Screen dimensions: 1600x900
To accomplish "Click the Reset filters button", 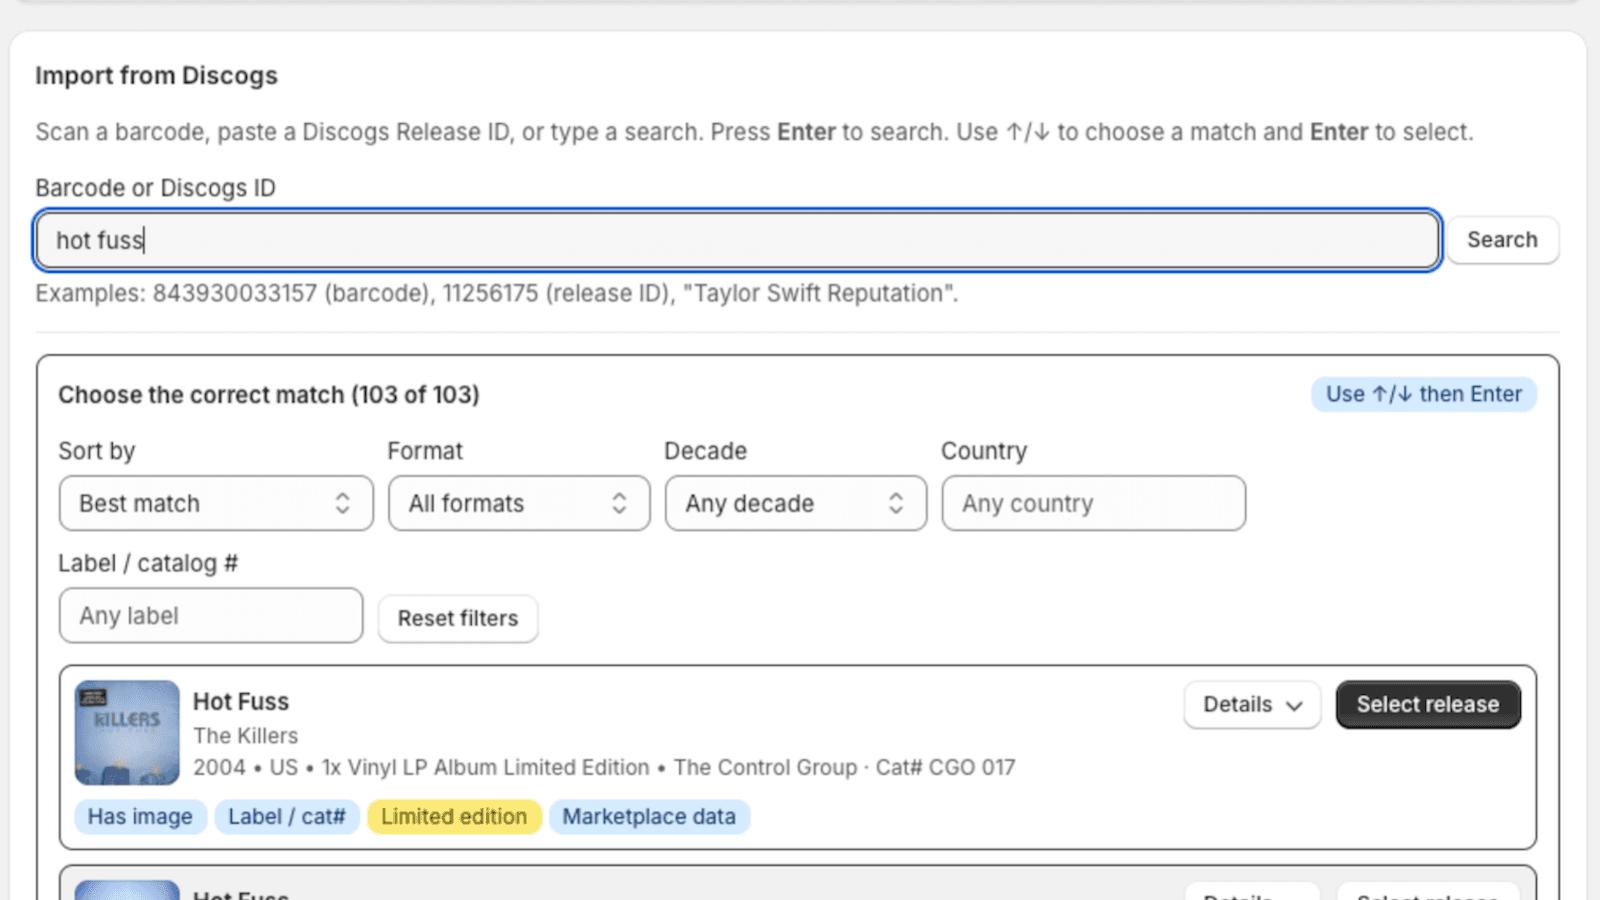I will (x=458, y=618).
